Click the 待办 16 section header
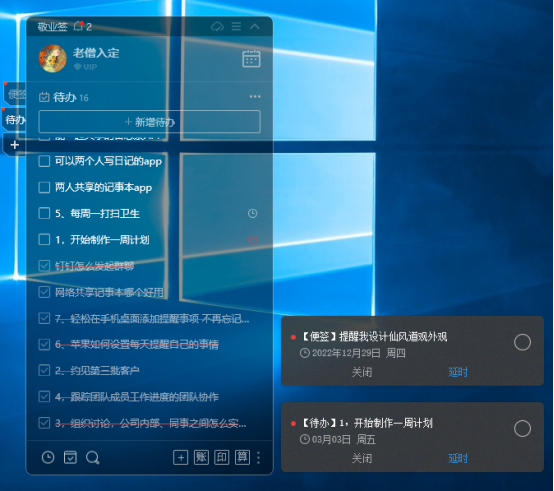 pos(64,97)
